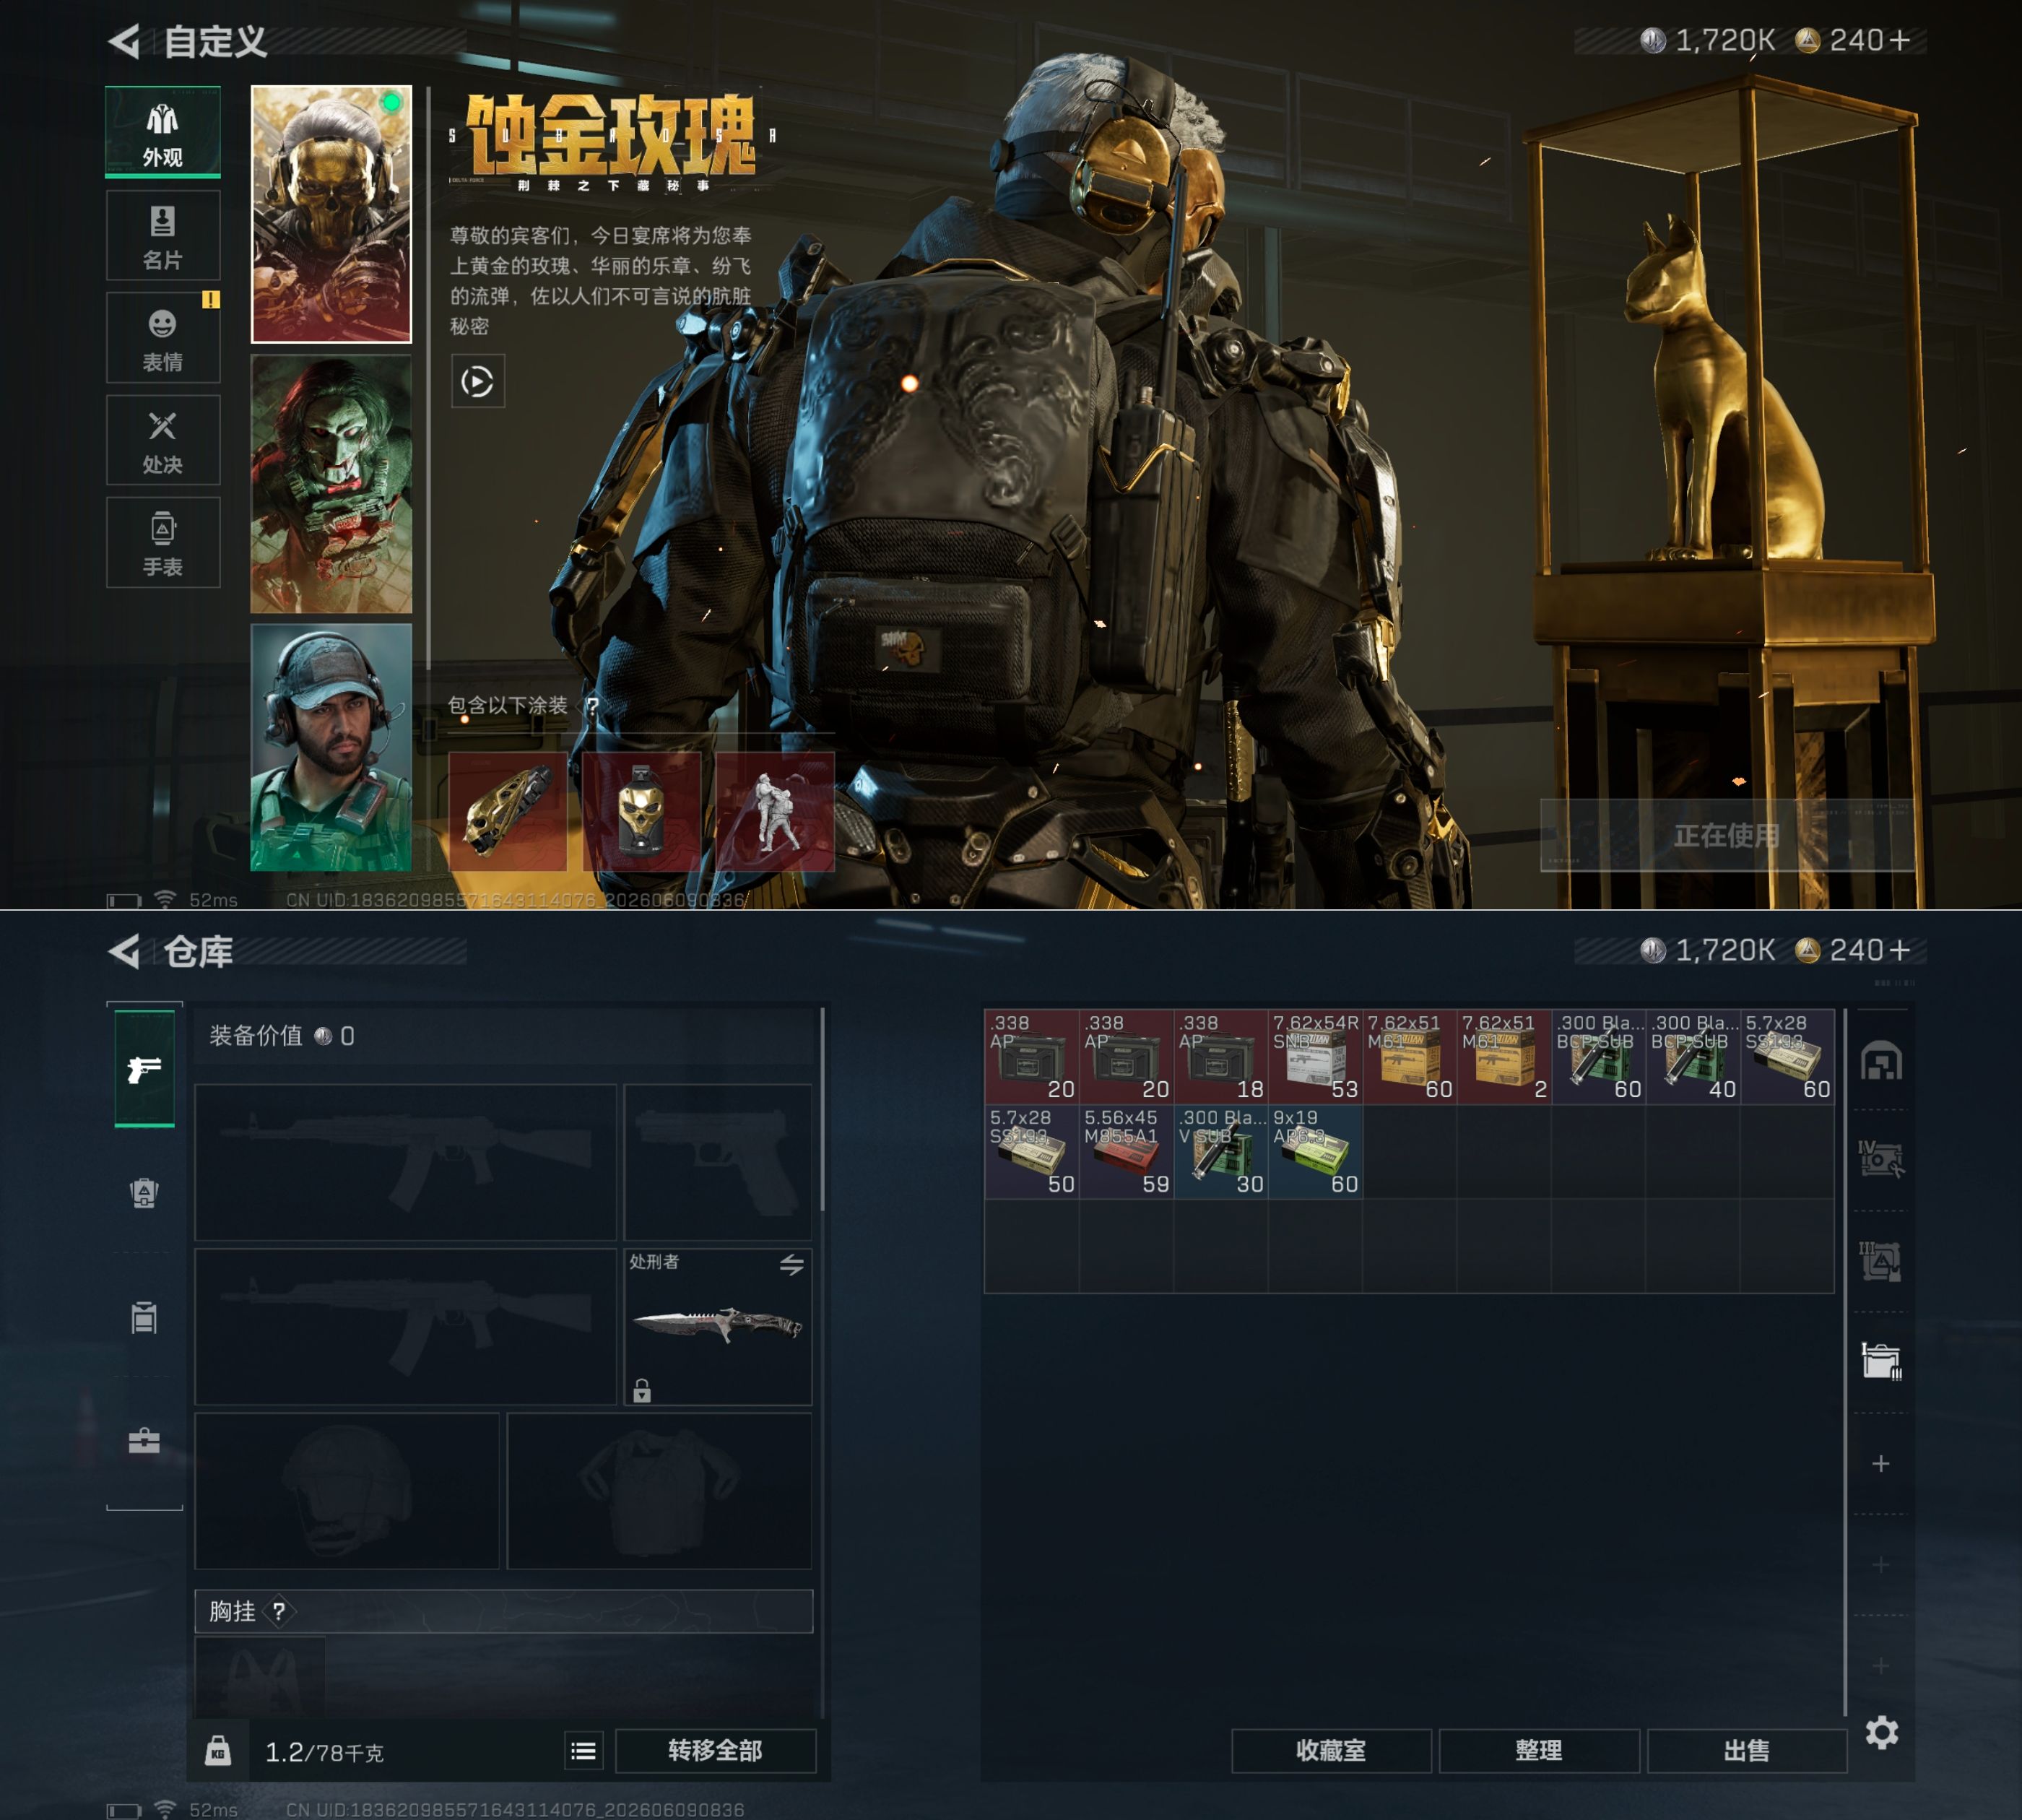Select the pistol weapons tab in 仓库

(145, 1069)
